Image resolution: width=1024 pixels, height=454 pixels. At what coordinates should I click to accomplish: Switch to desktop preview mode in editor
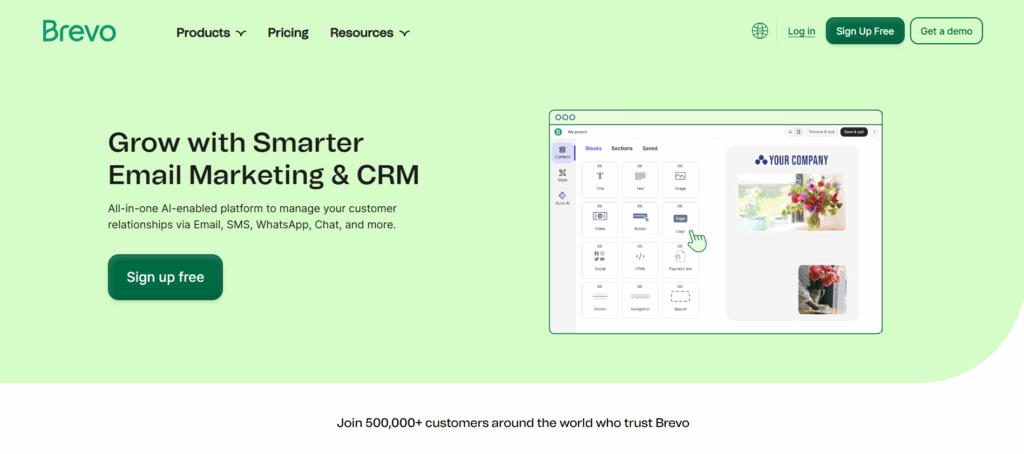[x=790, y=132]
